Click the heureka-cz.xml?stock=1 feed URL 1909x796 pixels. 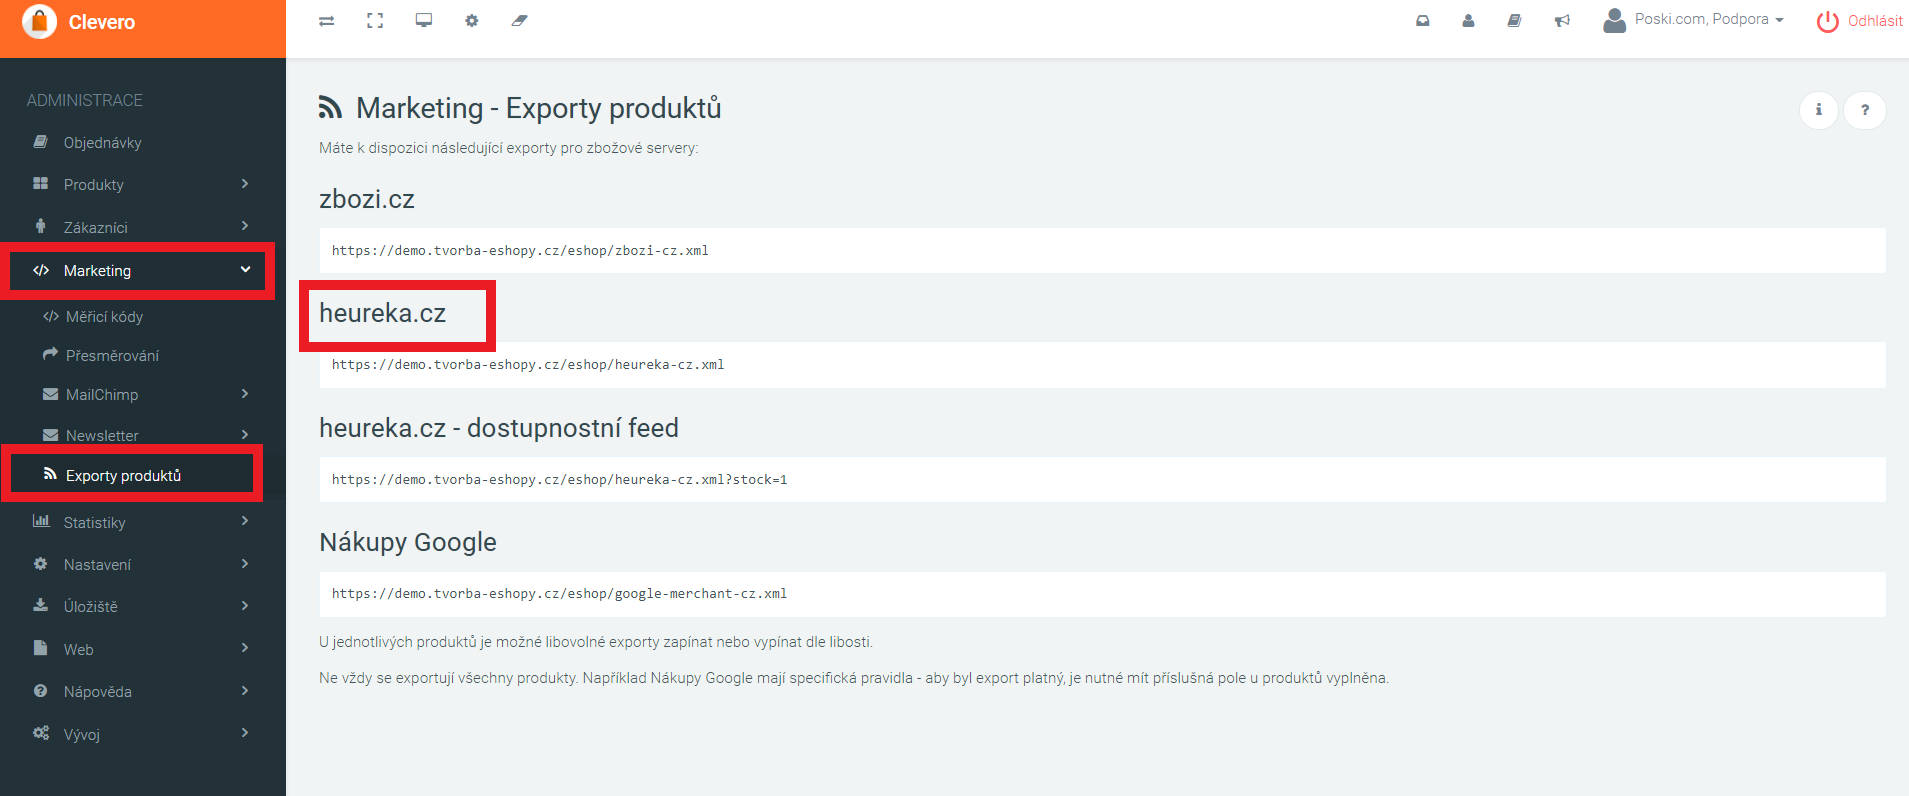point(559,480)
